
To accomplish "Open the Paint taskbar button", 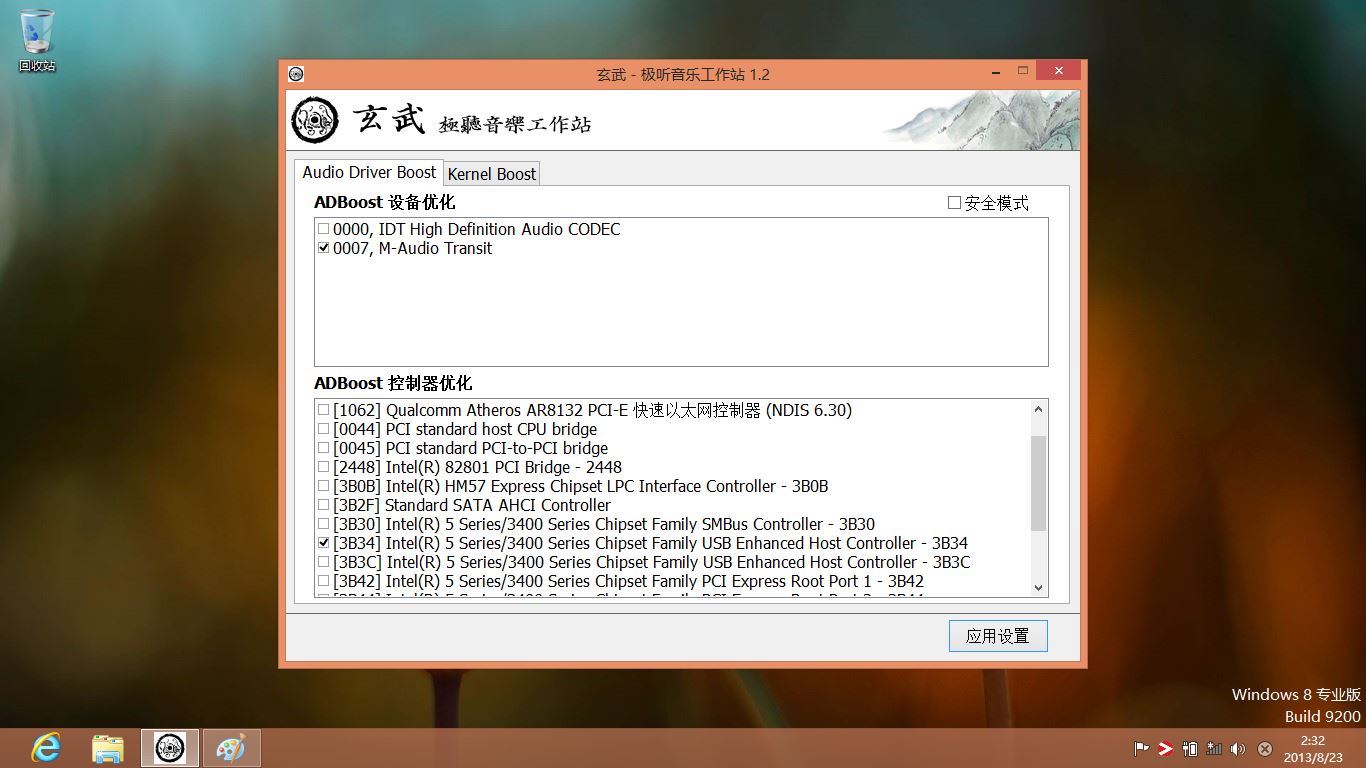I will [231, 747].
